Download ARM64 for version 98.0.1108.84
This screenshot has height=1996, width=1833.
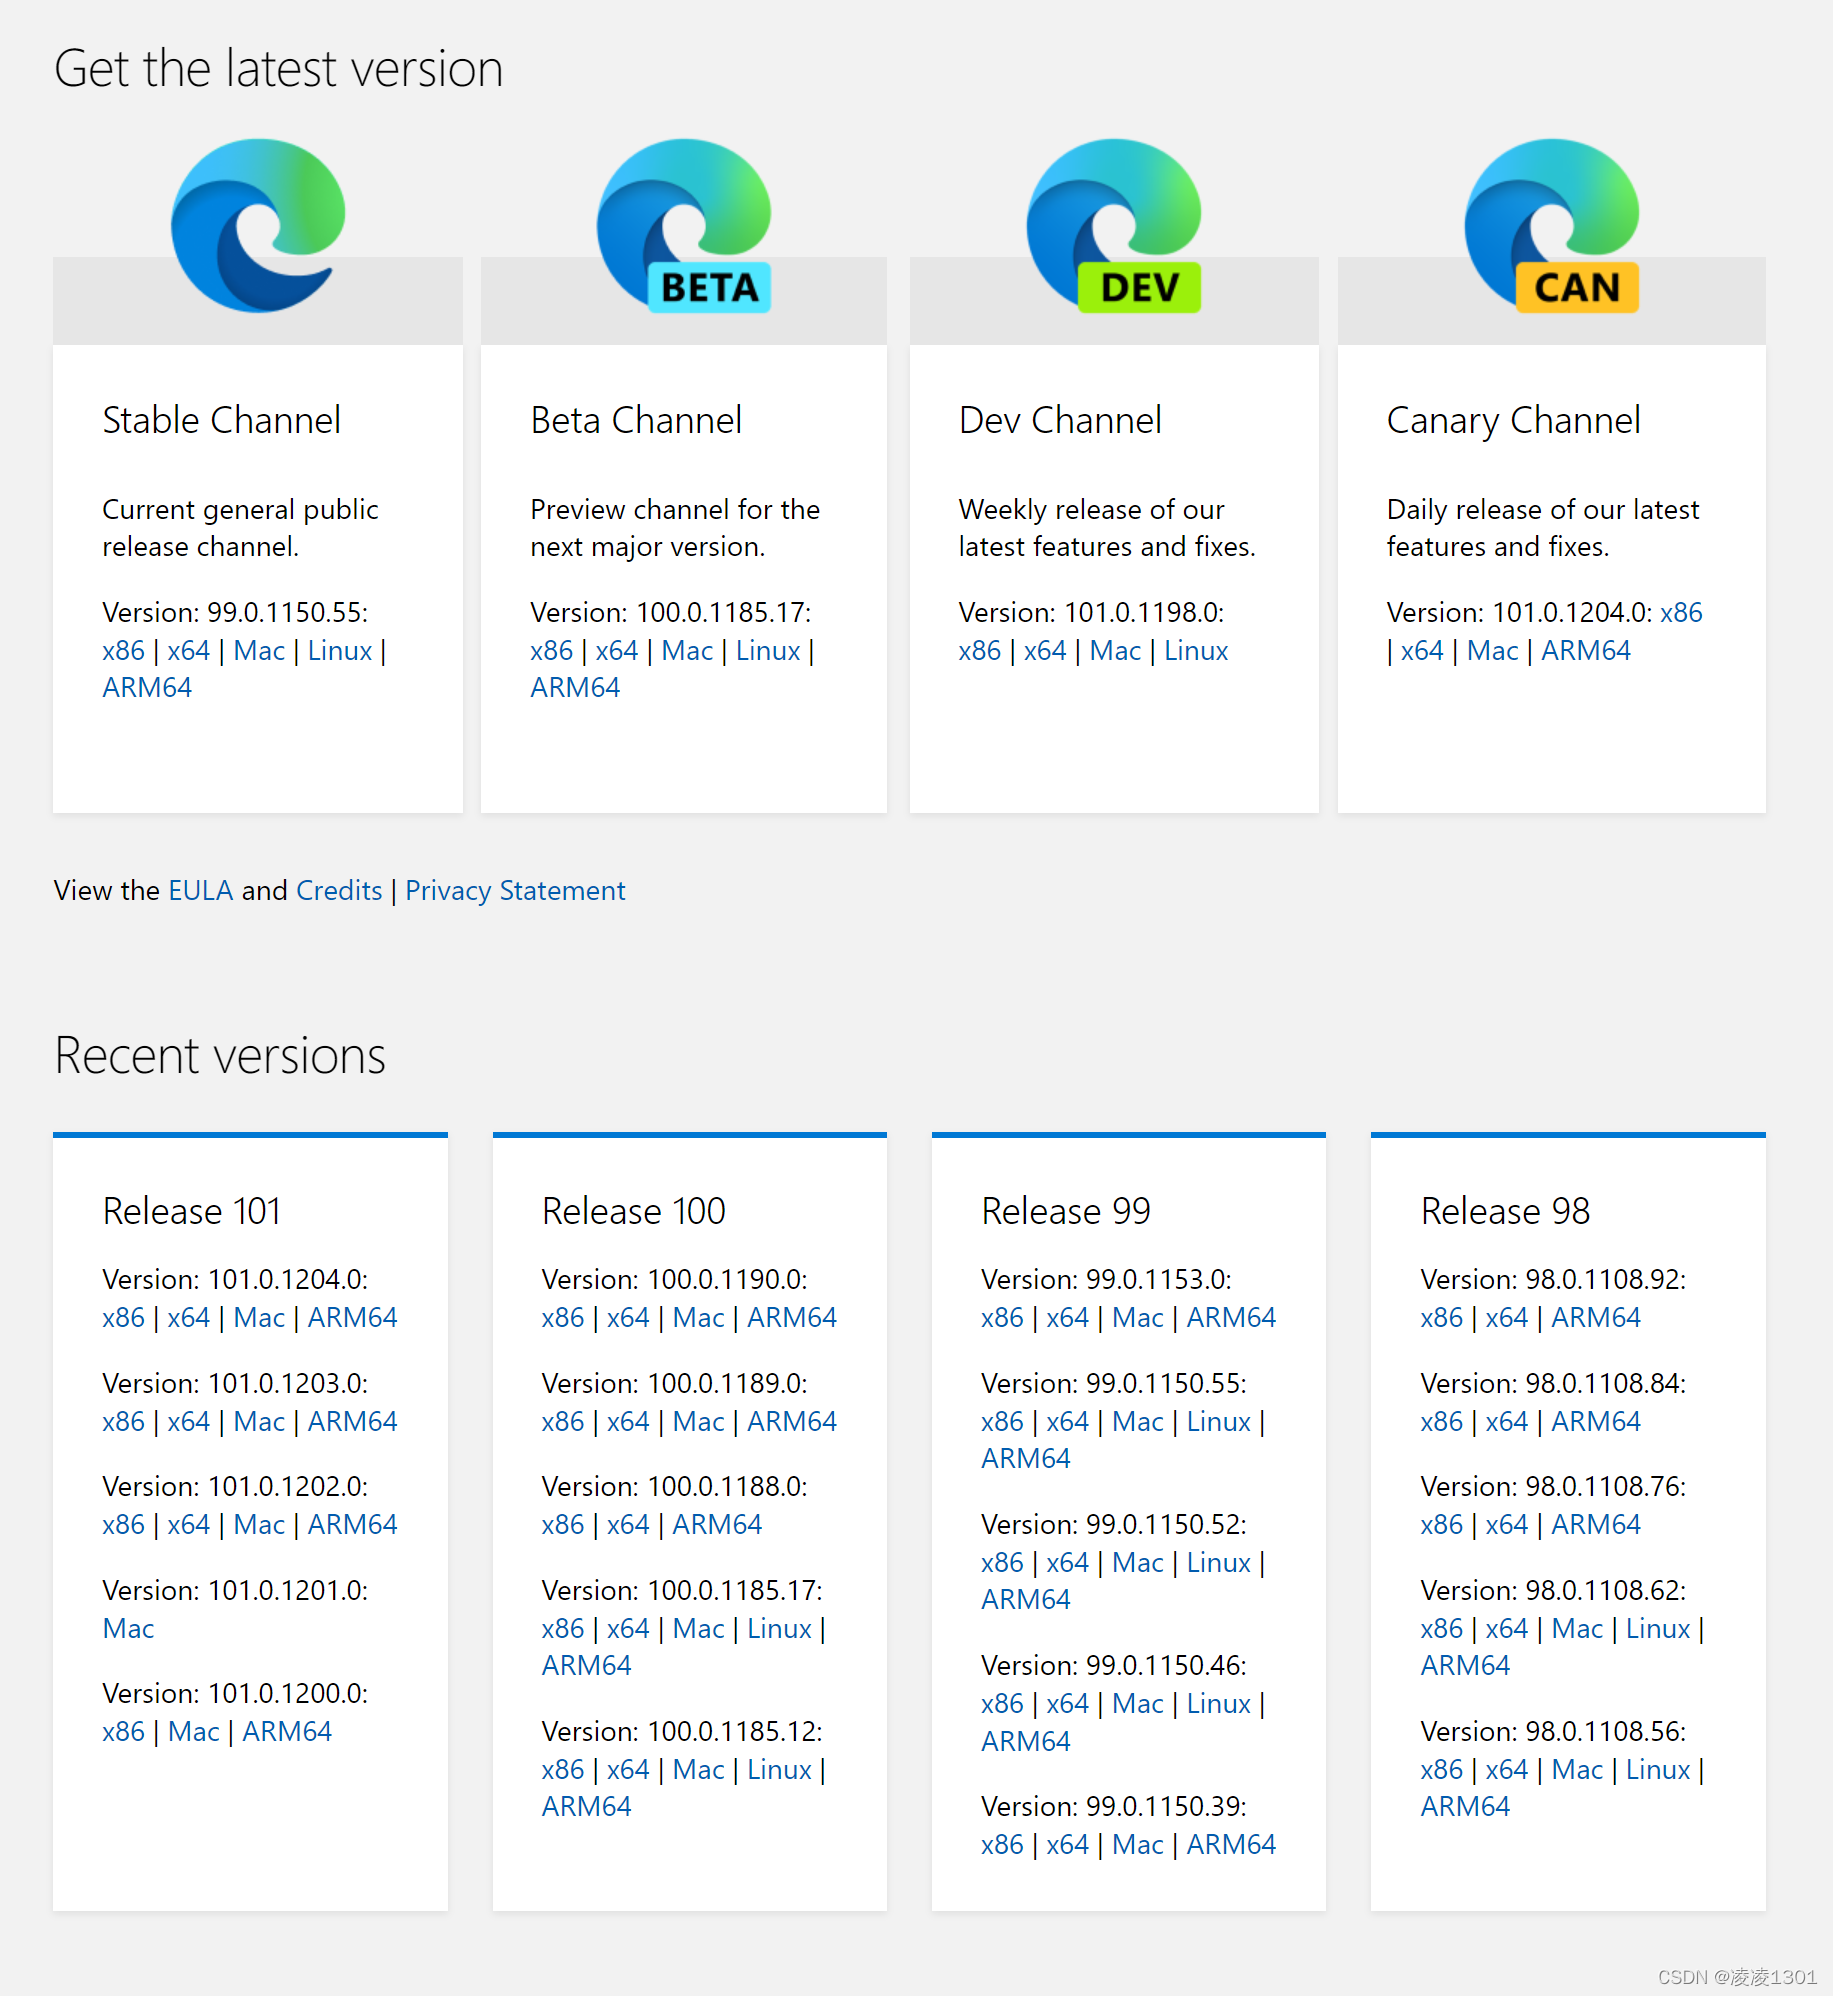click(x=1596, y=1421)
